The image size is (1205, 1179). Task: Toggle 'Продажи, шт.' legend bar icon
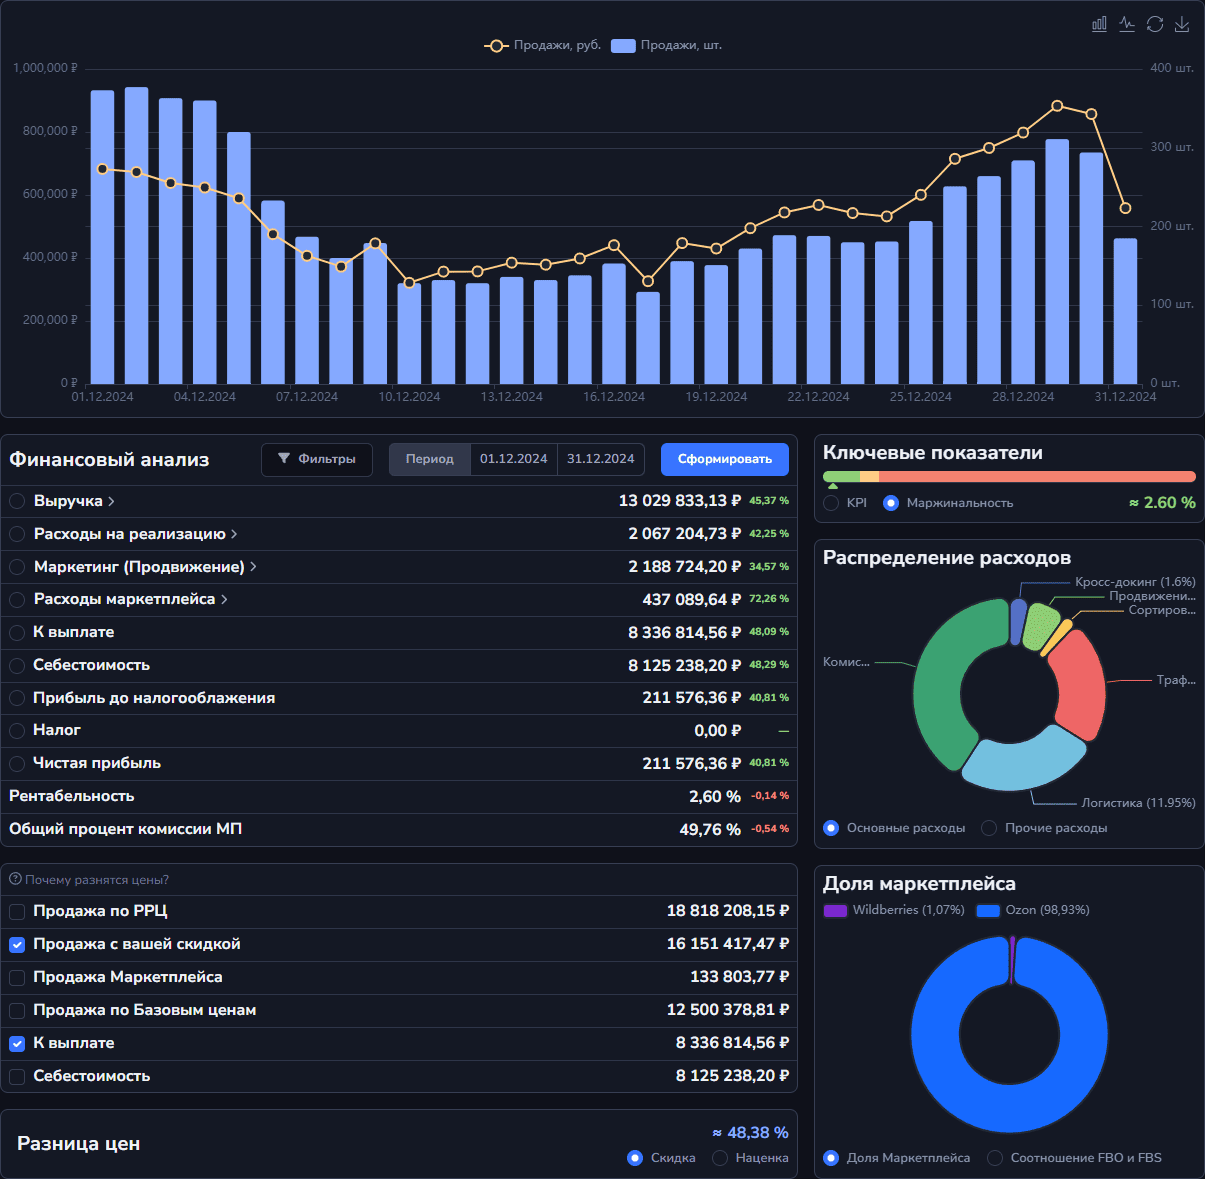tap(623, 46)
